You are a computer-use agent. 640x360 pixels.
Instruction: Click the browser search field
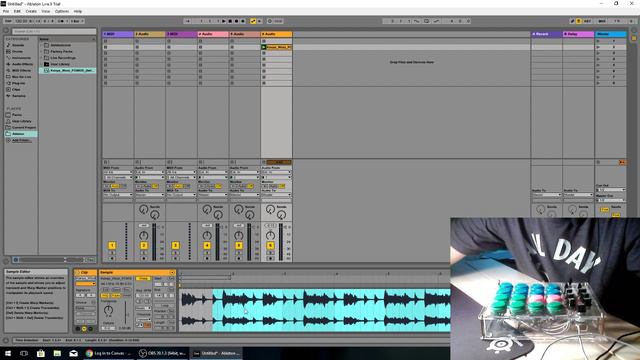tap(54, 31)
